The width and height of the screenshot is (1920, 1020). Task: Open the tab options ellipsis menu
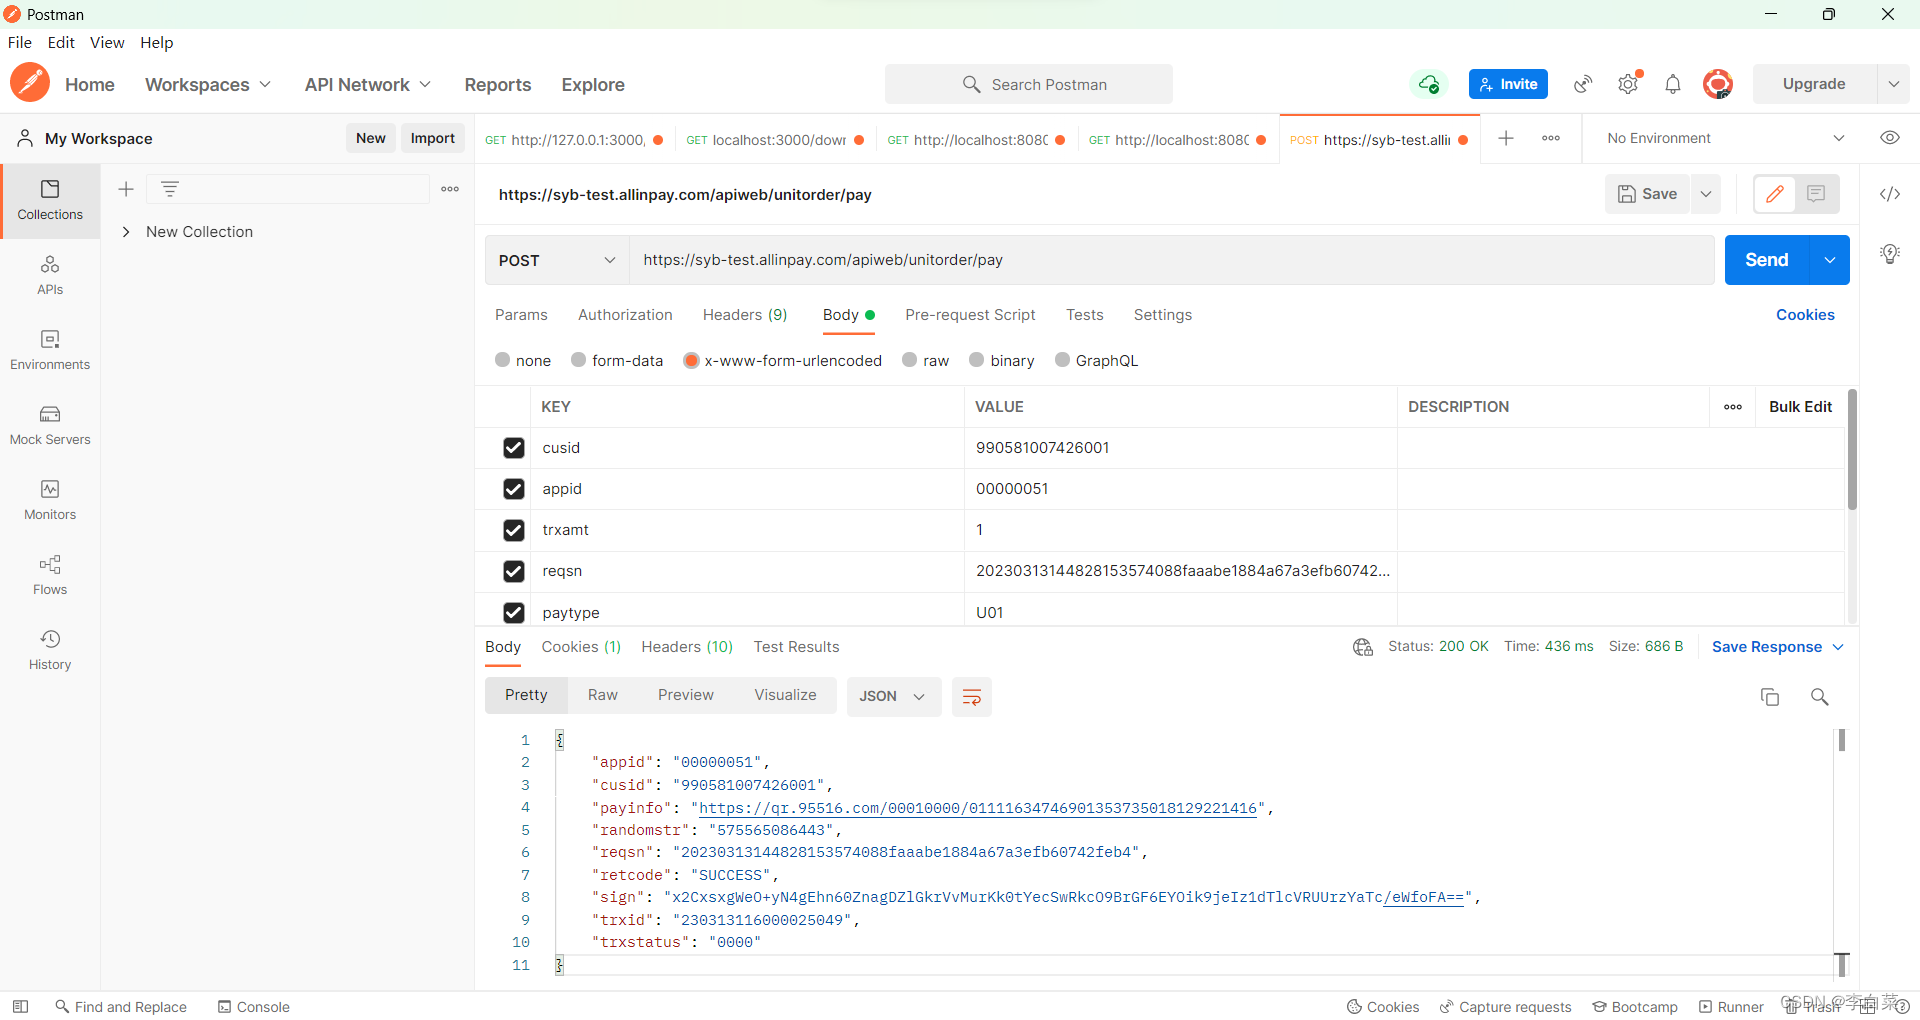click(1551, 138)
